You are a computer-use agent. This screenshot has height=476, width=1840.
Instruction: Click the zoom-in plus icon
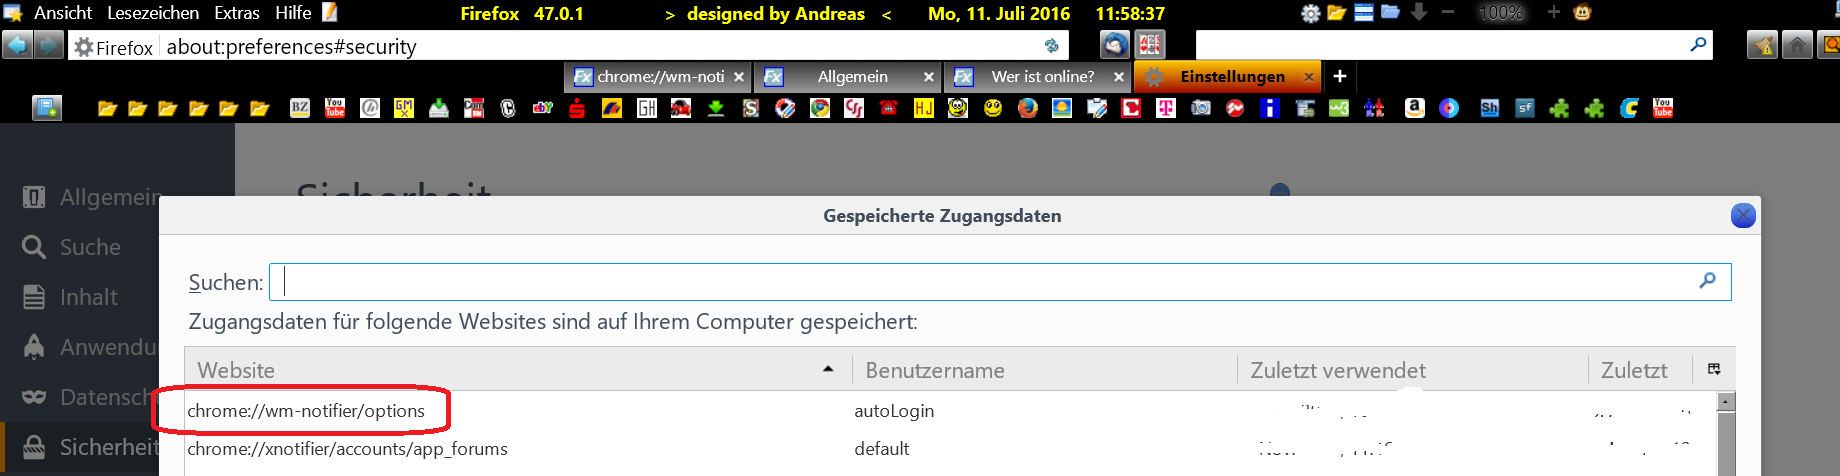pyautogui.click(x=1553, y=13)
